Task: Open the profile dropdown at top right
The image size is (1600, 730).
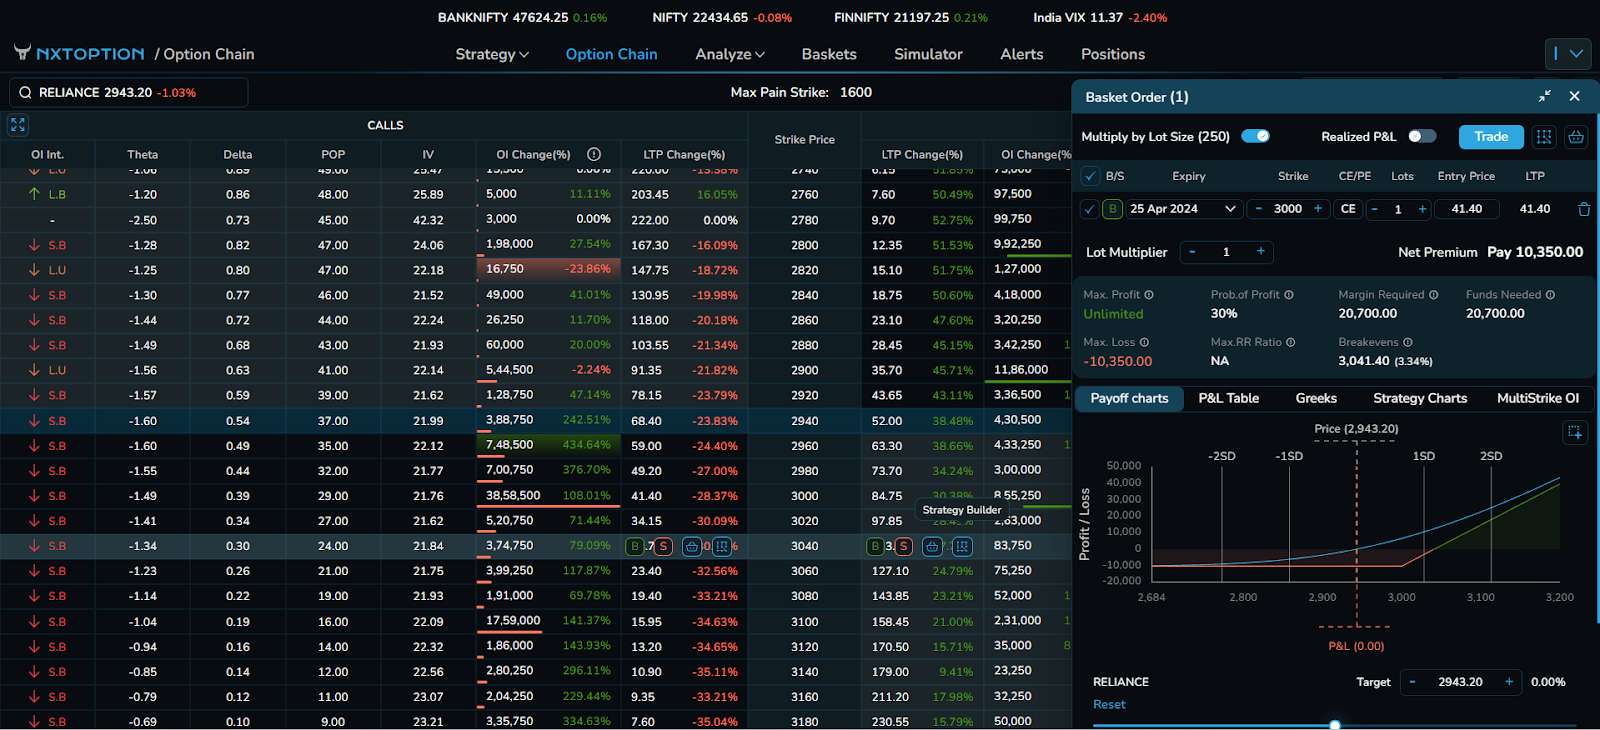Action: click(x=1567, y=53)
